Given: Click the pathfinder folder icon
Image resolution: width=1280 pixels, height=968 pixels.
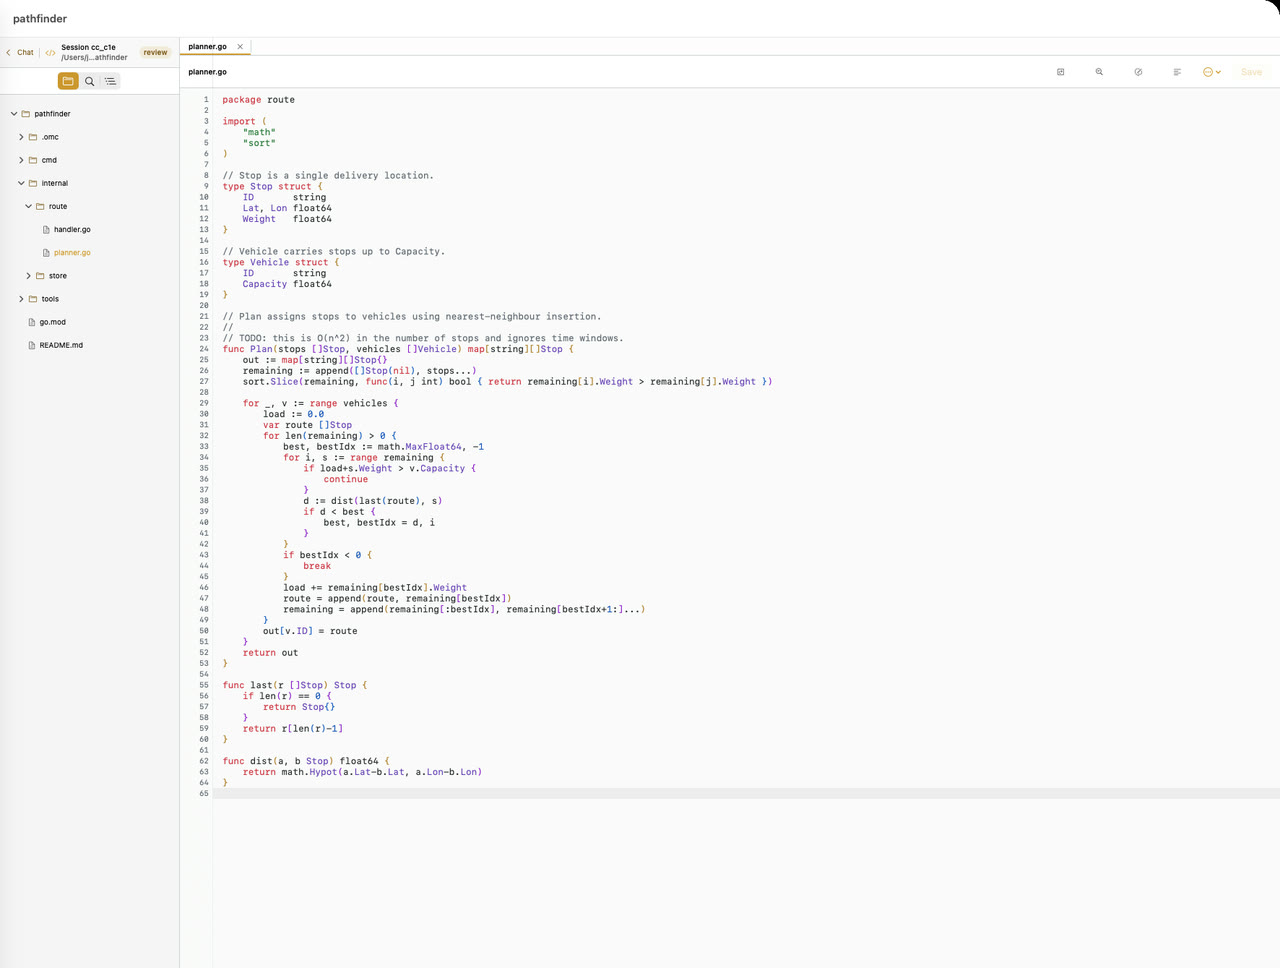Looking at the screenshot, I should [26, 114].
